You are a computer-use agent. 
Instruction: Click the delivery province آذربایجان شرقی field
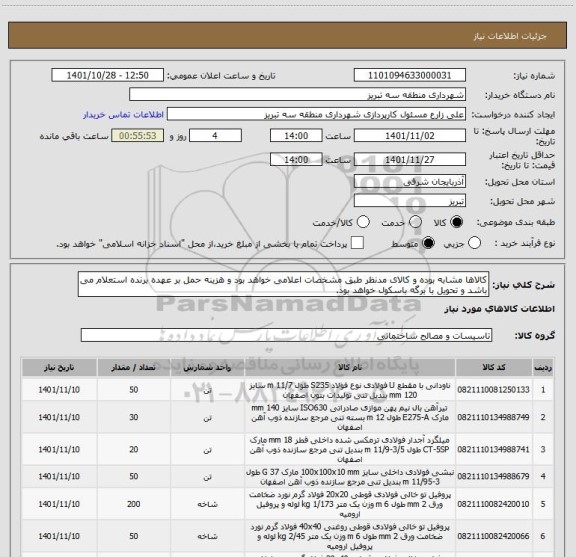[x=410, y=182]
